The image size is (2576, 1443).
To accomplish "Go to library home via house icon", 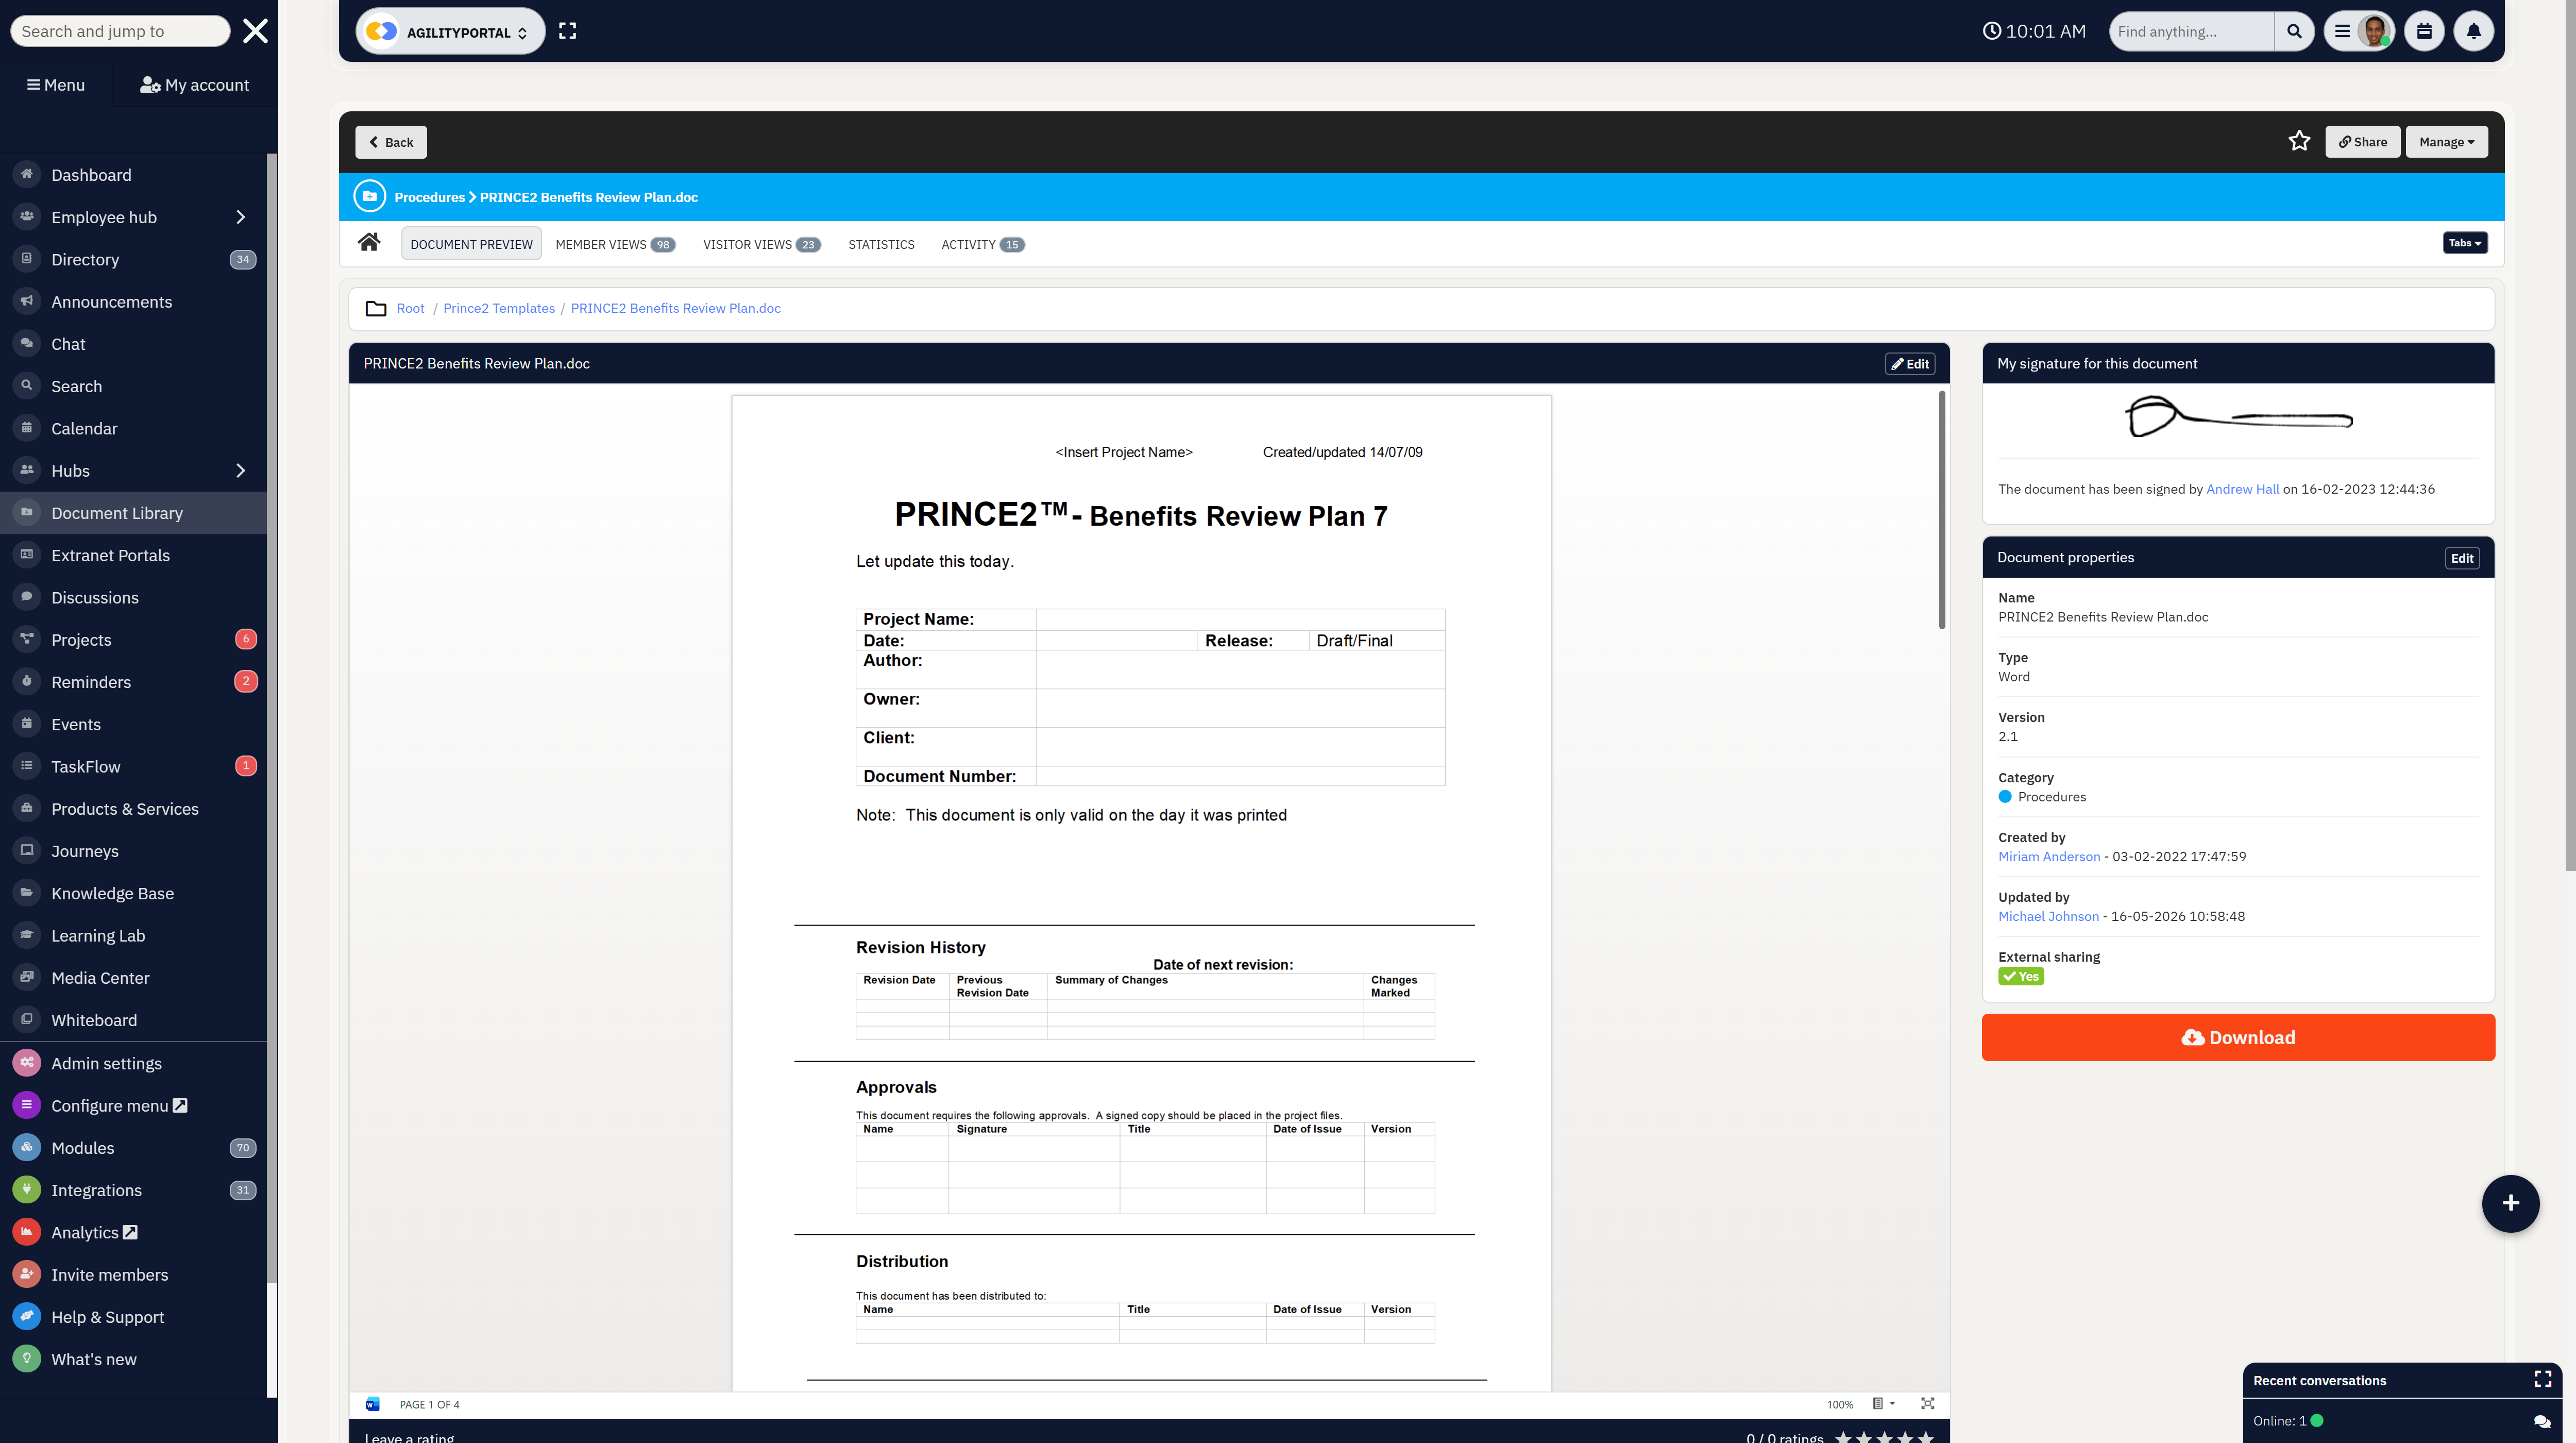I will (369, 242).
